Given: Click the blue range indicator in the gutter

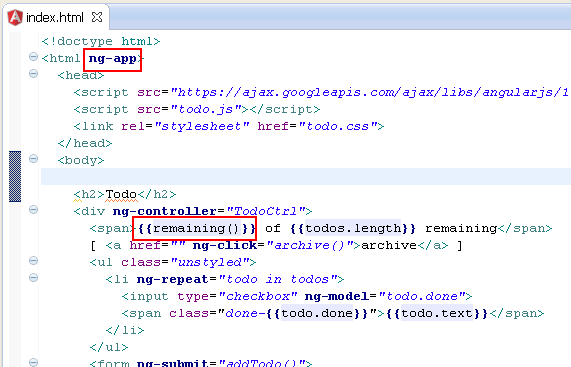Looking at the screenshot, I should 15,176.
